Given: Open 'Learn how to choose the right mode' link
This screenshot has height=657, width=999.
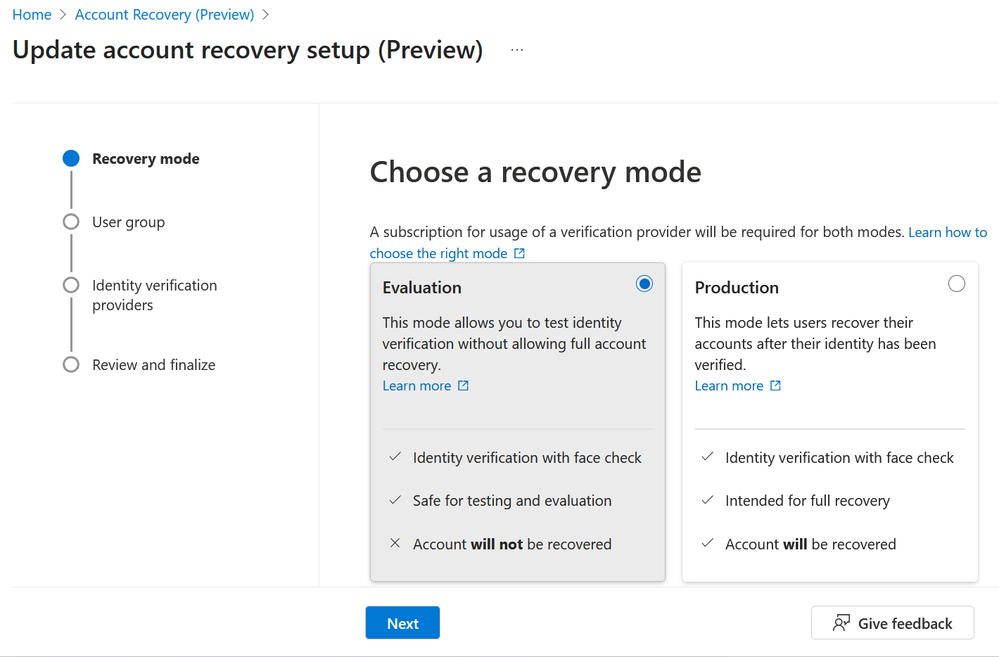Looking at the screenshot, I should coord(946,232).
